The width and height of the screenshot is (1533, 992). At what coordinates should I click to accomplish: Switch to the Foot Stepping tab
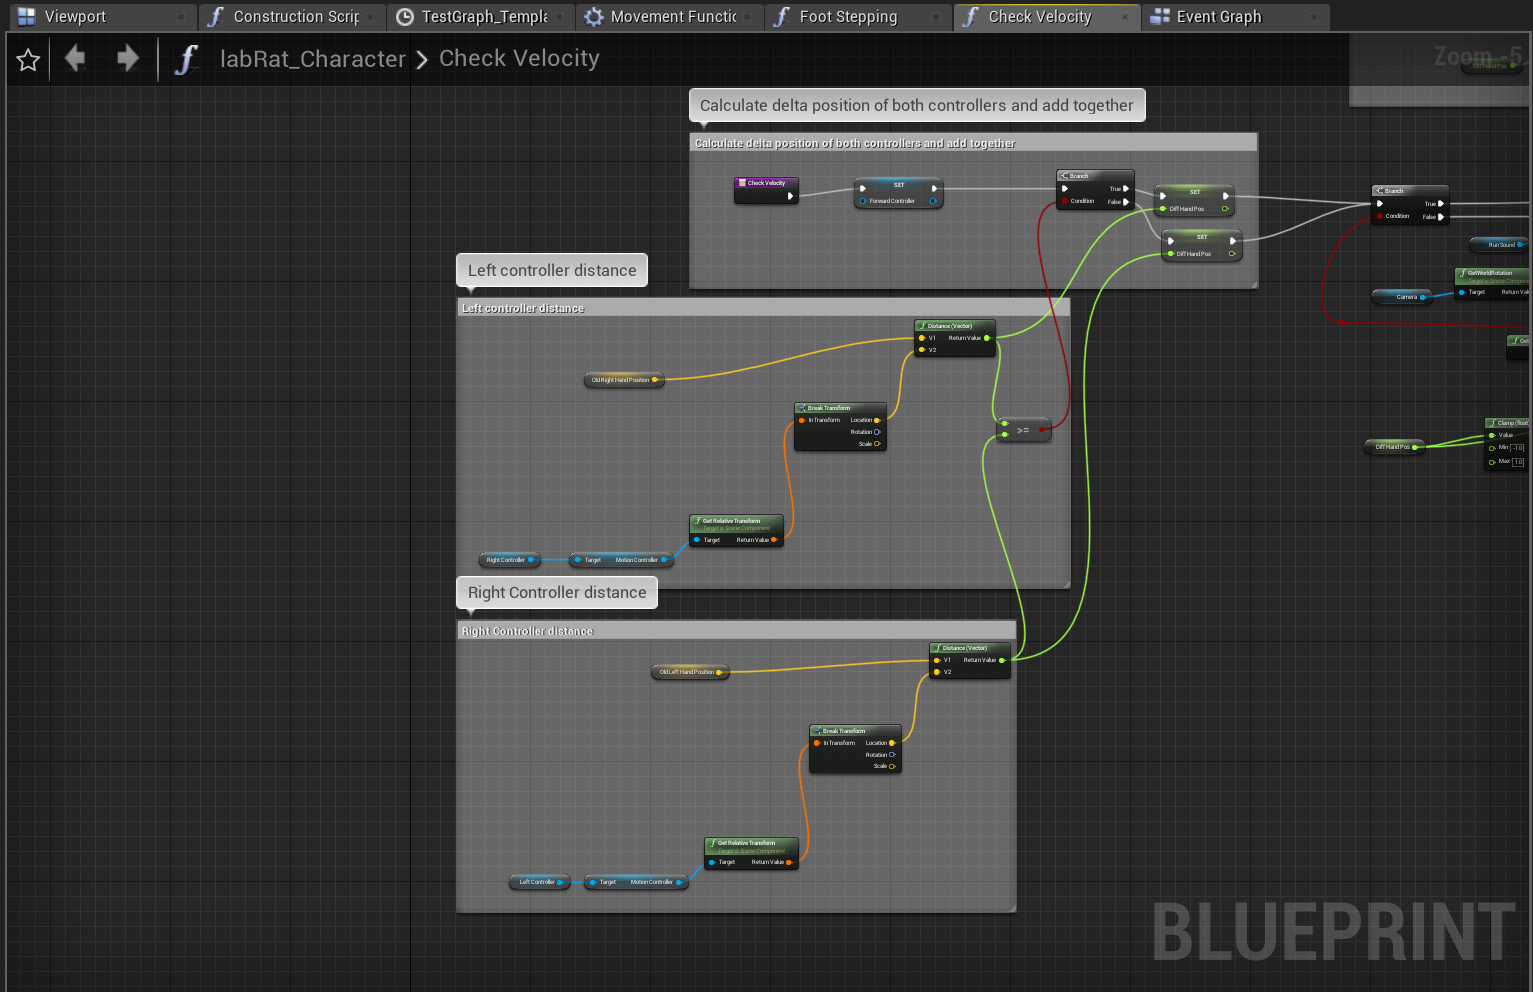(x=848, y=17)
